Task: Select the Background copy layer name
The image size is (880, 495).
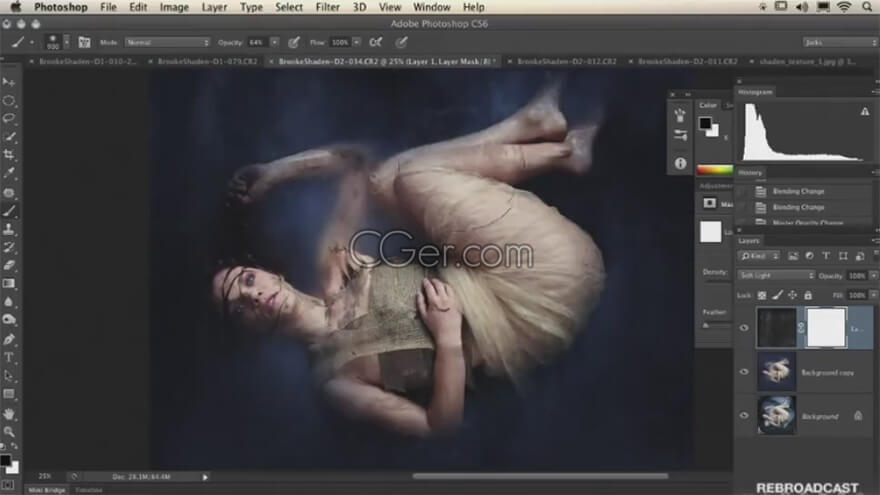Action: click(827, 373)
